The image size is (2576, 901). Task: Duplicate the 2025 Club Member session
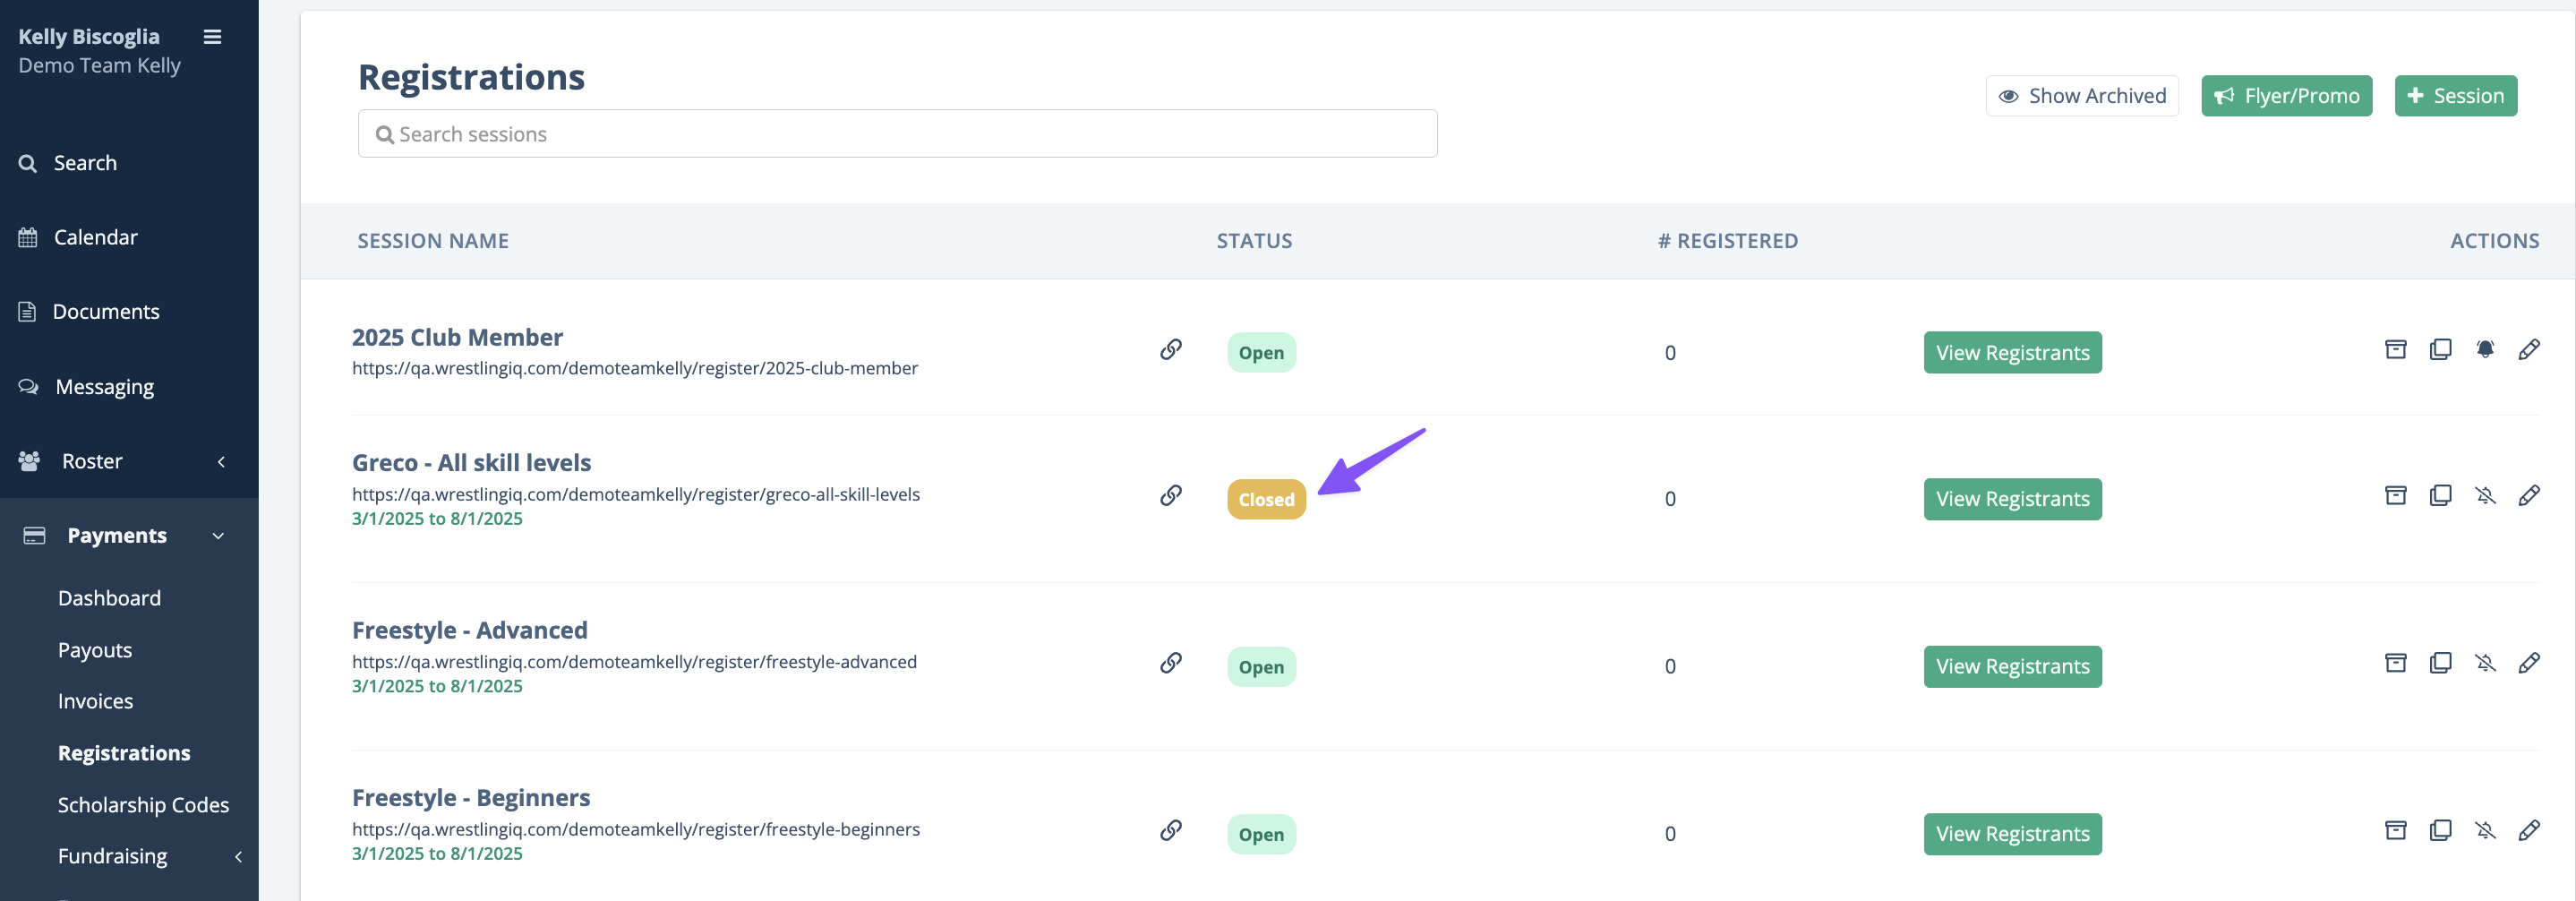[x=2441, y=349]
